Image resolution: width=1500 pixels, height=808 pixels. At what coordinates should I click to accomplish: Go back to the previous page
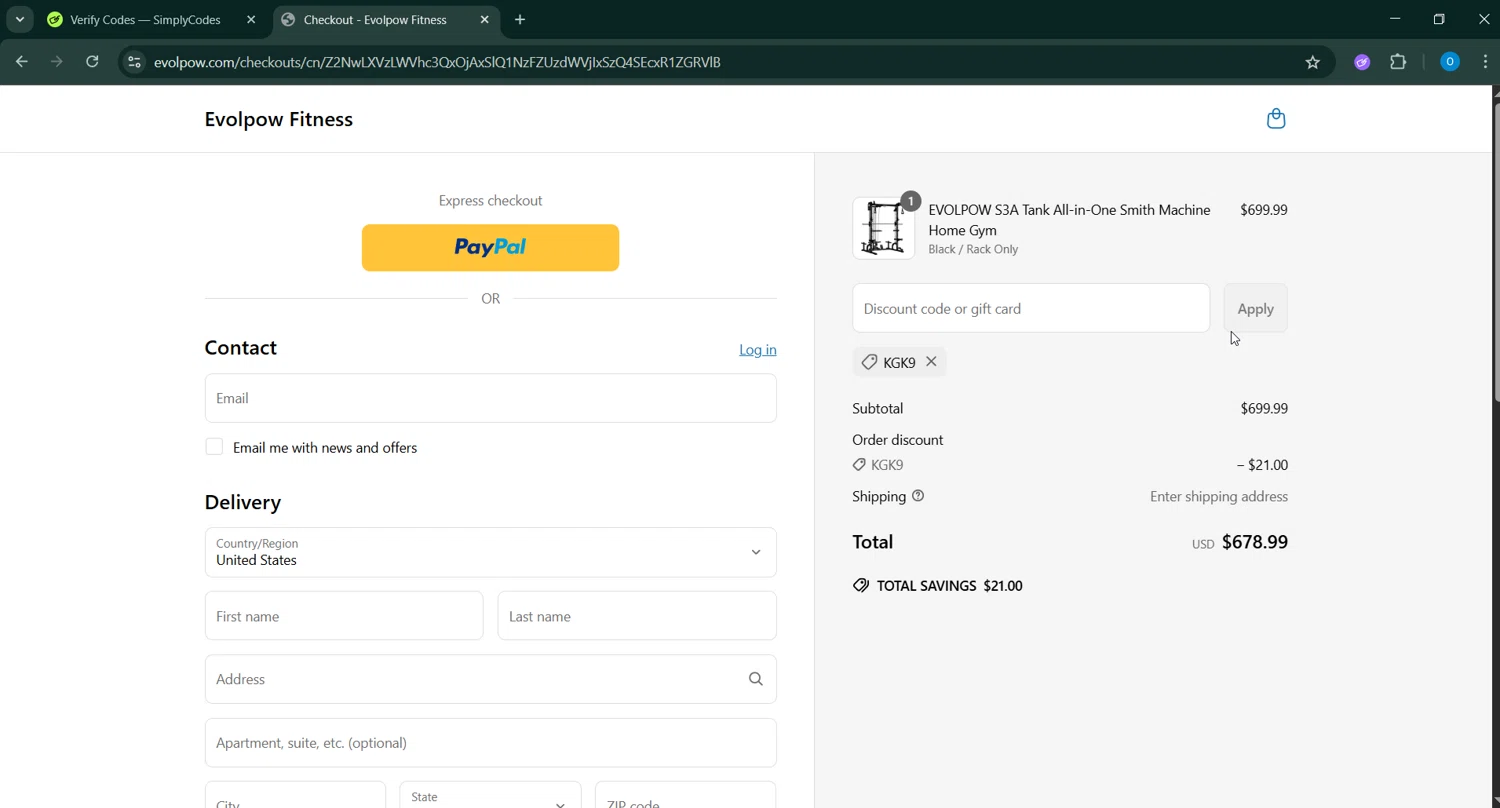22,62
